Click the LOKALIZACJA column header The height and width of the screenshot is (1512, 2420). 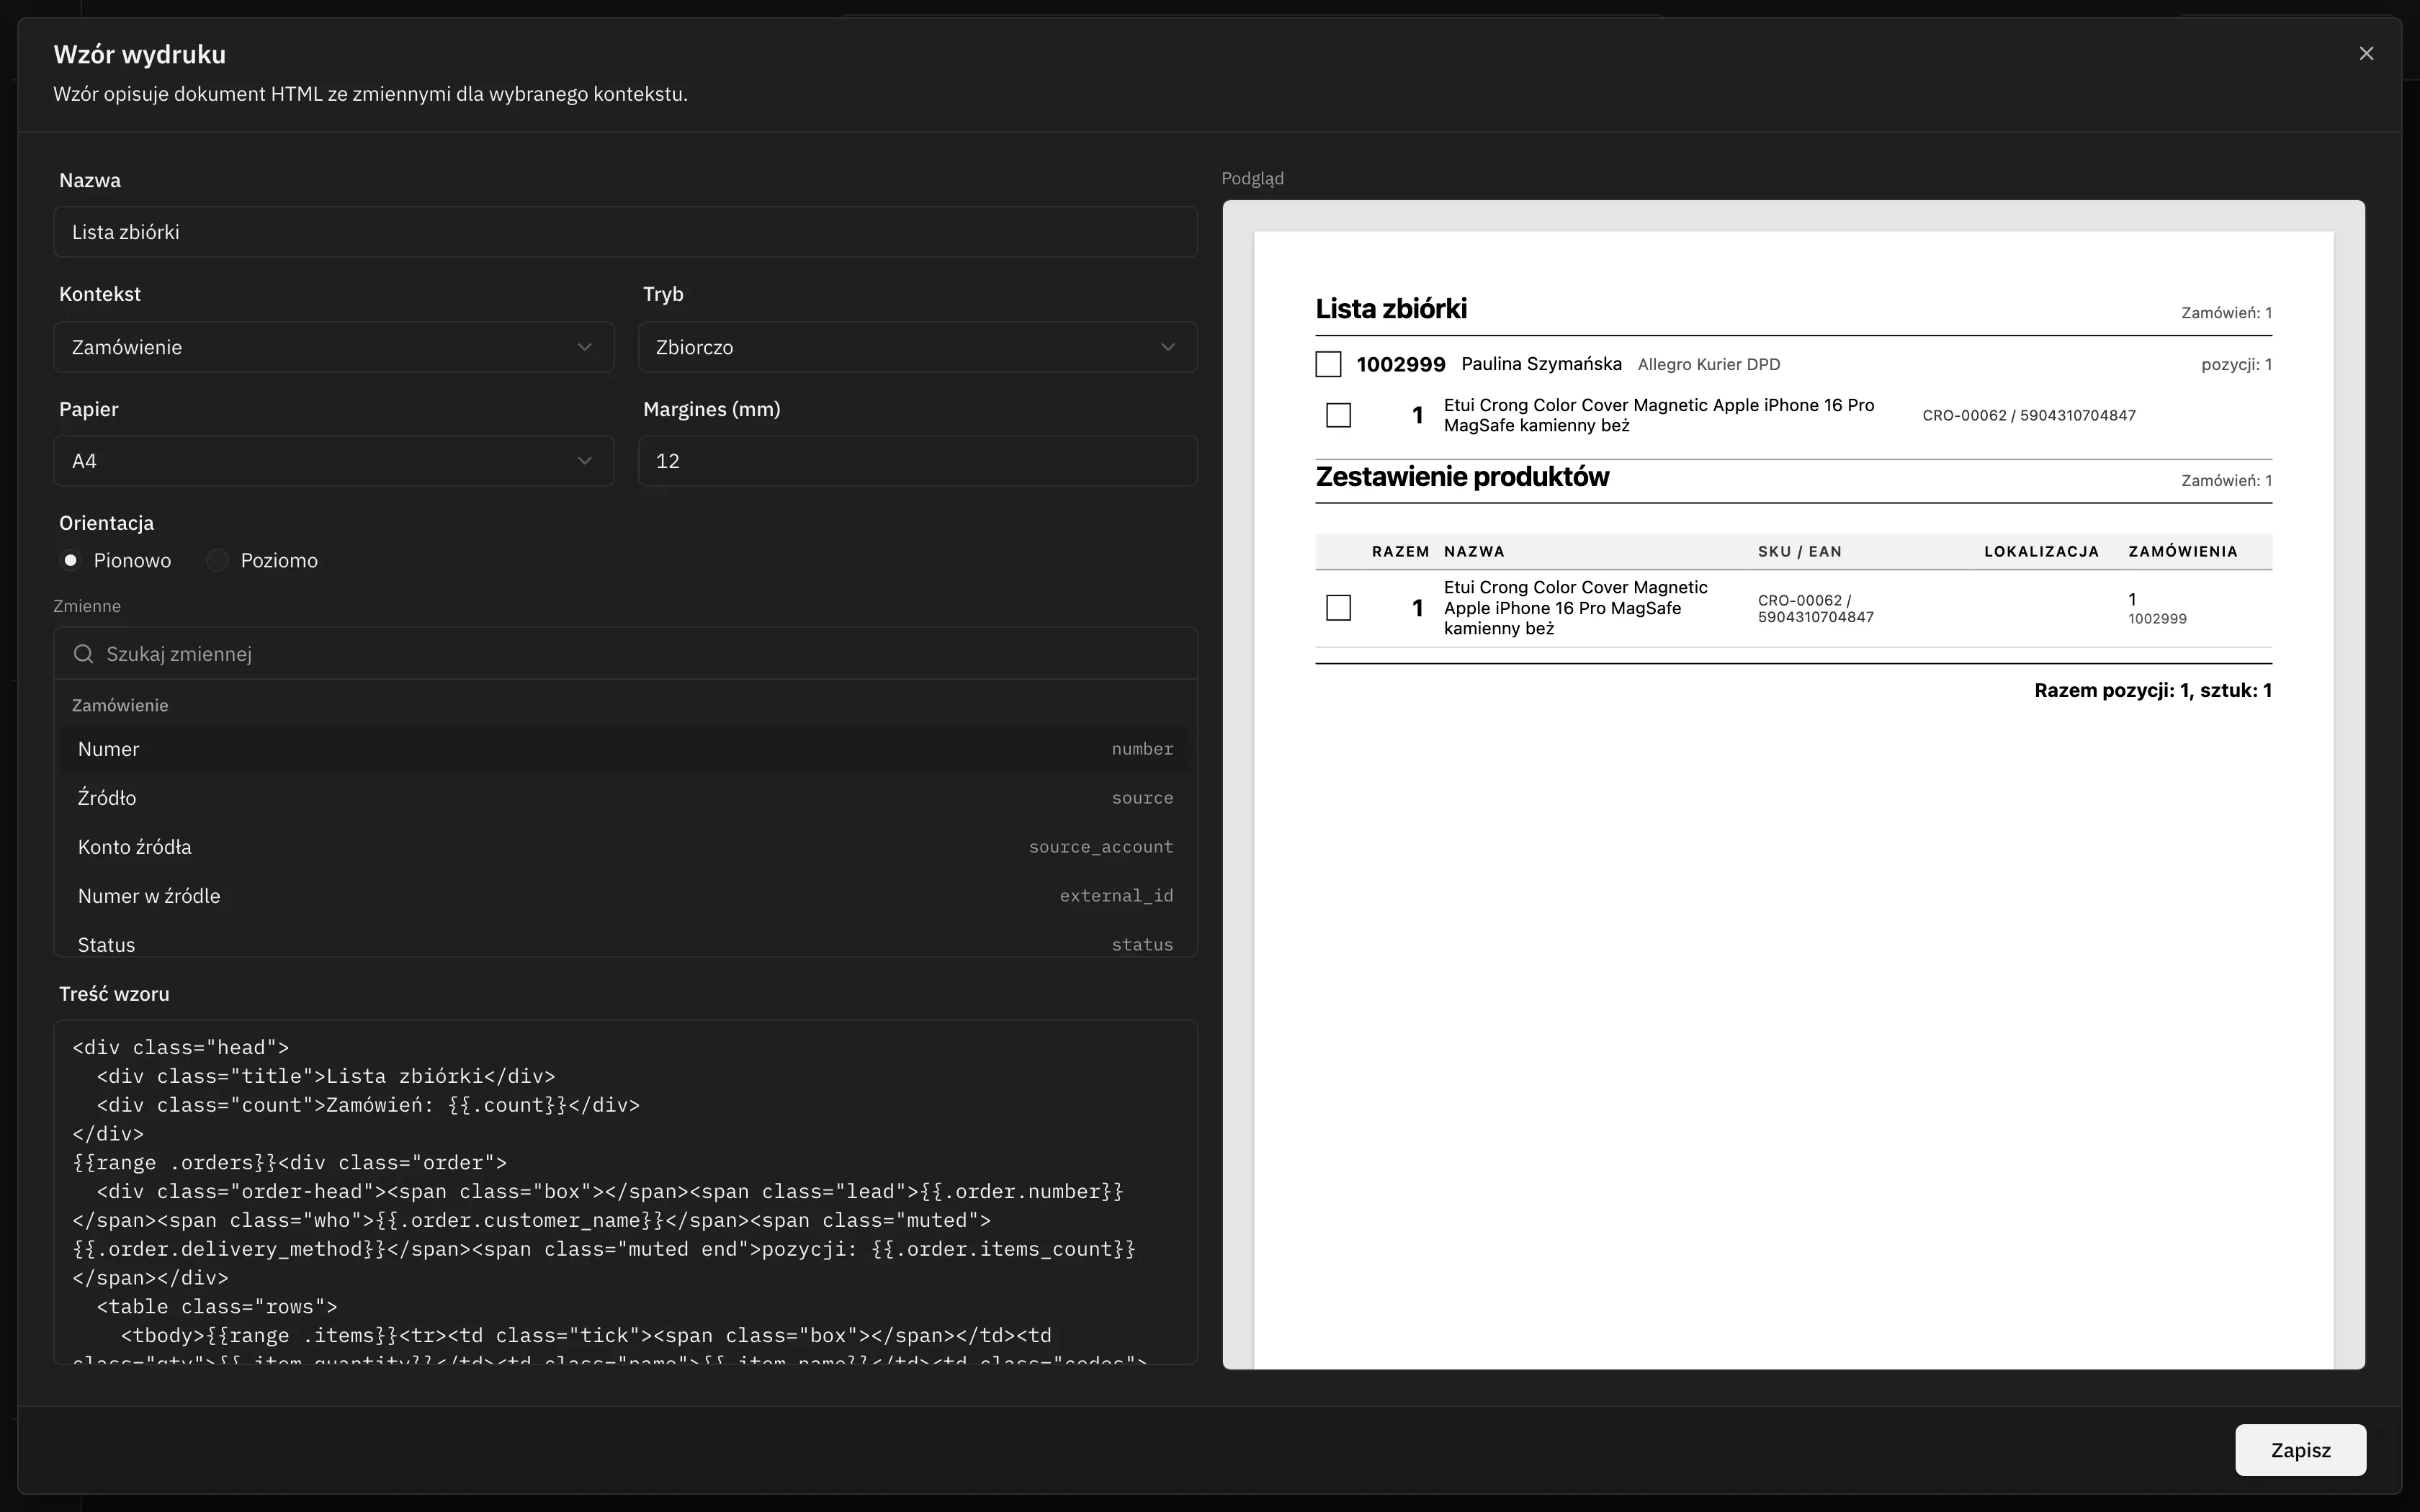click(x=2041, y=552)
